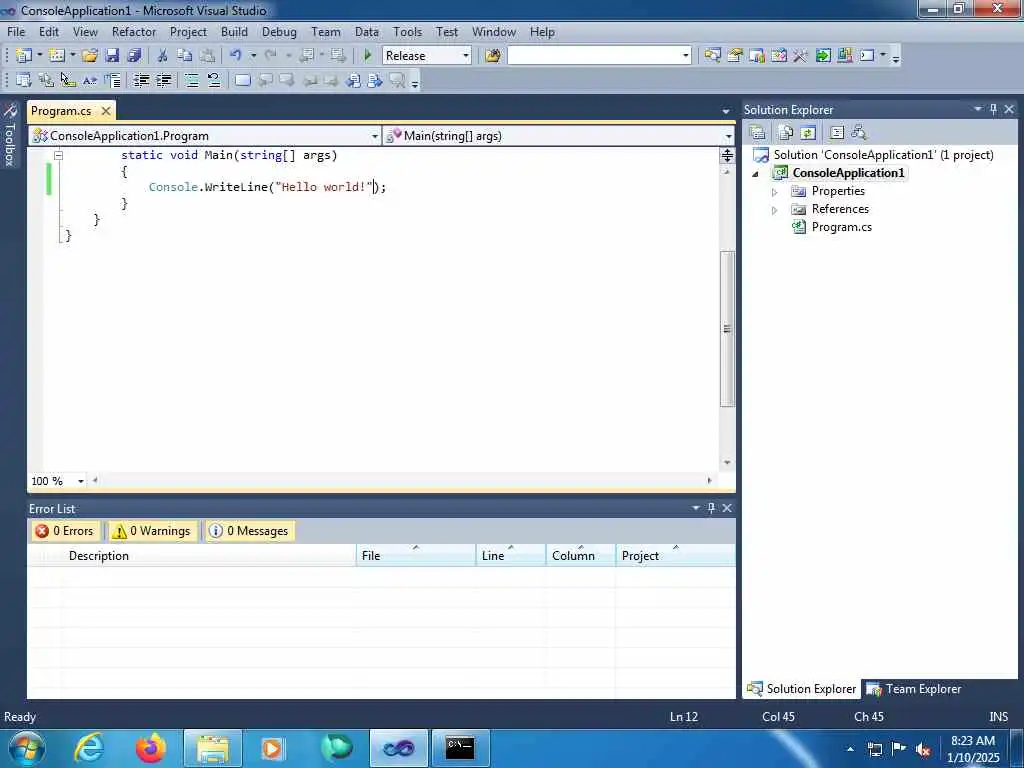The width and height of the screenshot is (1024, 768).
Task: Save Program.cs with the floppy disk icon
Action: point(112,56)
